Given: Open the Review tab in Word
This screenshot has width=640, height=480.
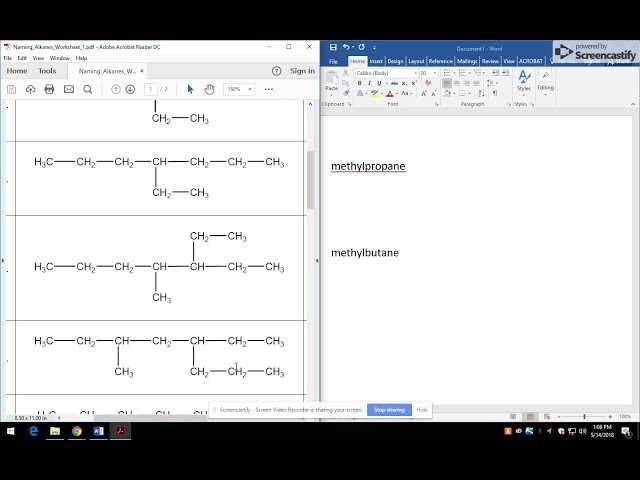Looking at the screenshot, I should click(490, 61).
